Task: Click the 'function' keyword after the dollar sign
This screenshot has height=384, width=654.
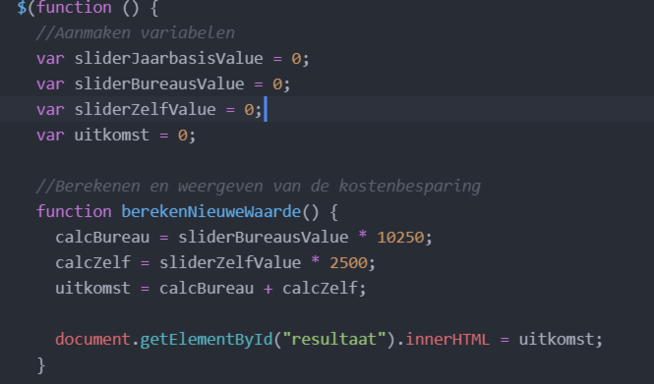Action: click(74, 8)
